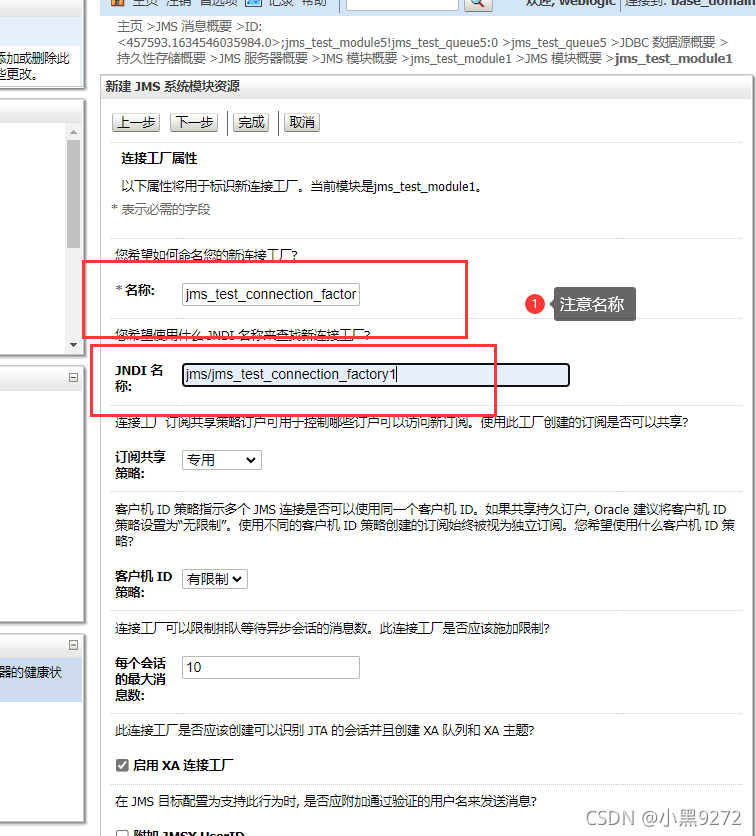Screen dimensions: 756x836
Task: Click the 连接工厂属性 heading
Action: pyautogui.click(x=159, y=158)
